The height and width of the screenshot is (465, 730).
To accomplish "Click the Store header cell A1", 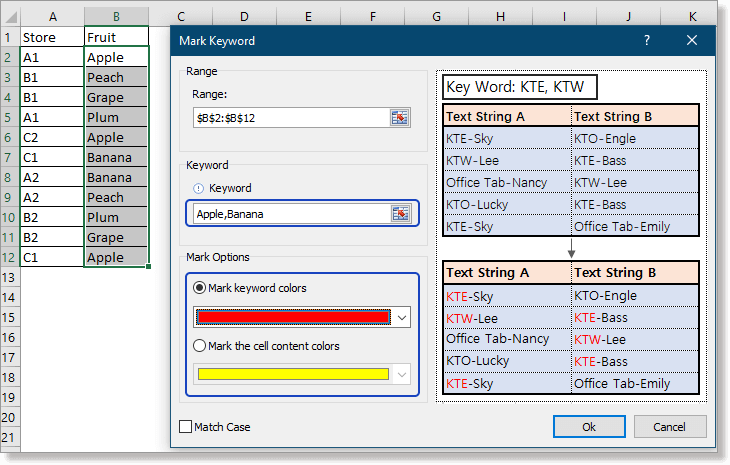I will coord(52,37).
